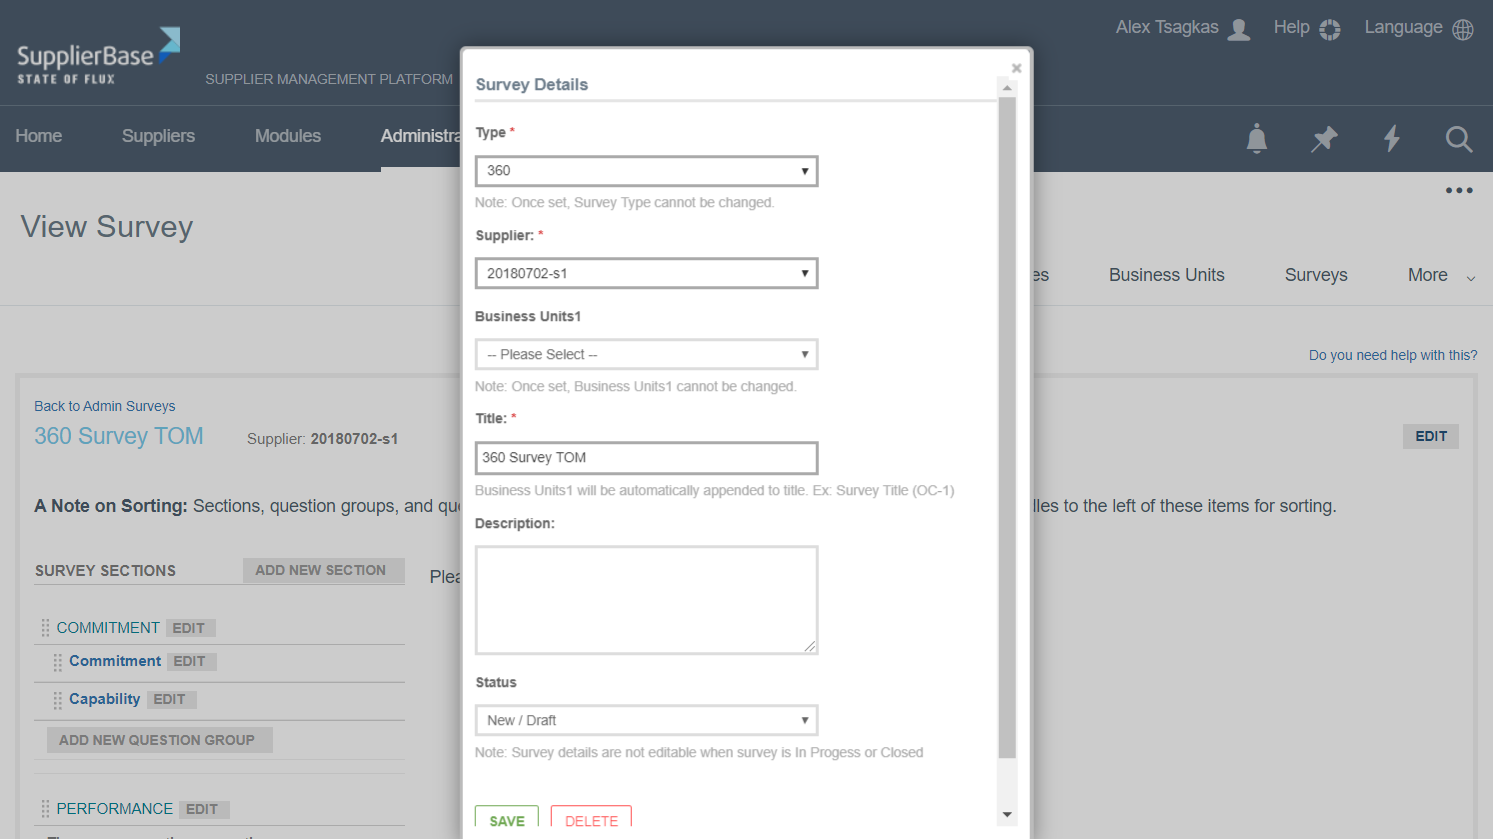
Task: Click into the Title input field
Action: 646,457
